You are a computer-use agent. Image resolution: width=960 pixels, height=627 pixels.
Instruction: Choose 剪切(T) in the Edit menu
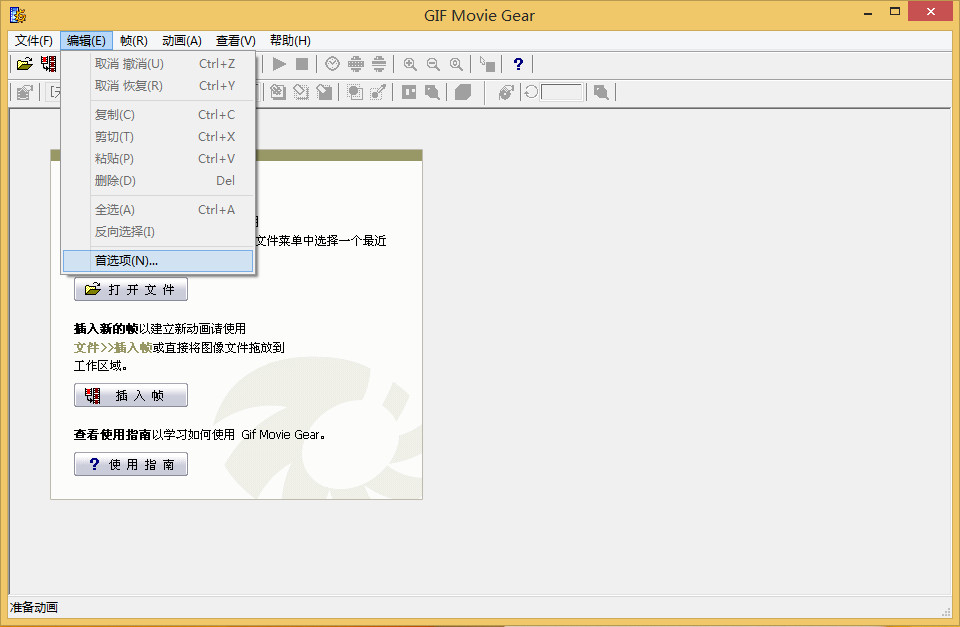point(158,137)
